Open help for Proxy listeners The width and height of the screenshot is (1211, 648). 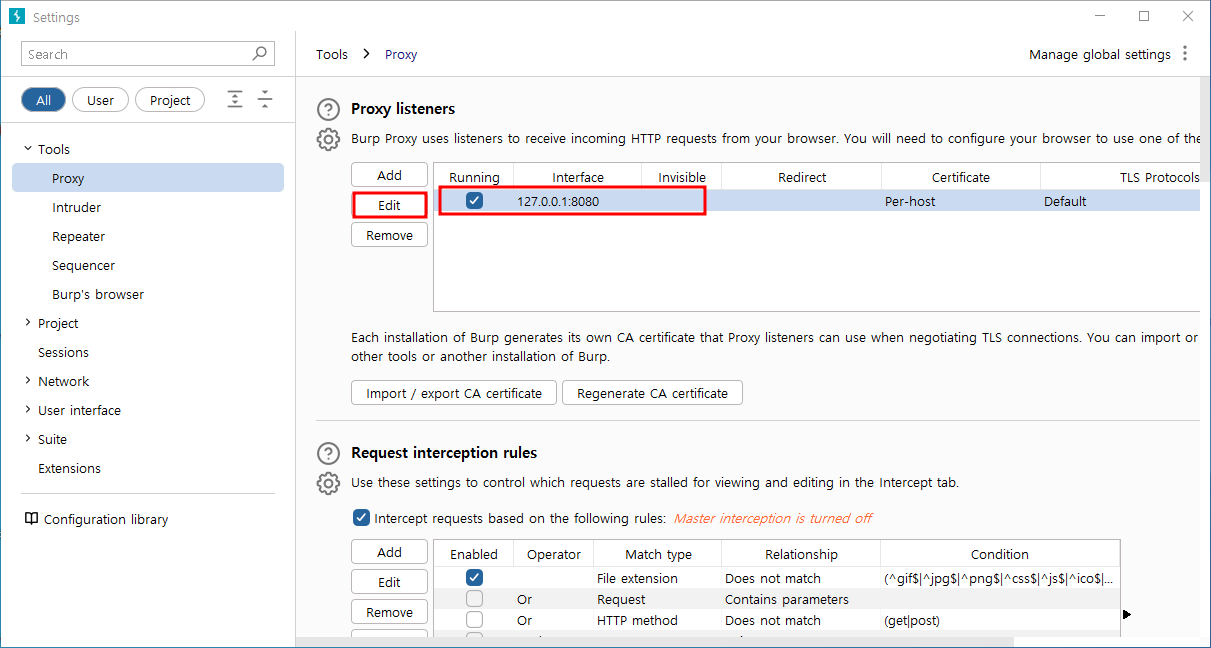[328, 109]
